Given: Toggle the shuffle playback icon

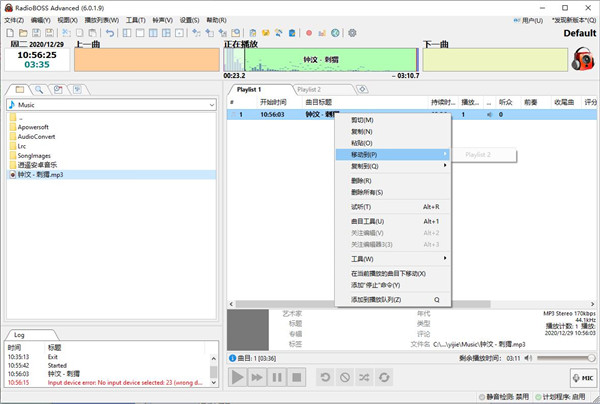Looking at the screenshot, I should (x=365, y=377).
